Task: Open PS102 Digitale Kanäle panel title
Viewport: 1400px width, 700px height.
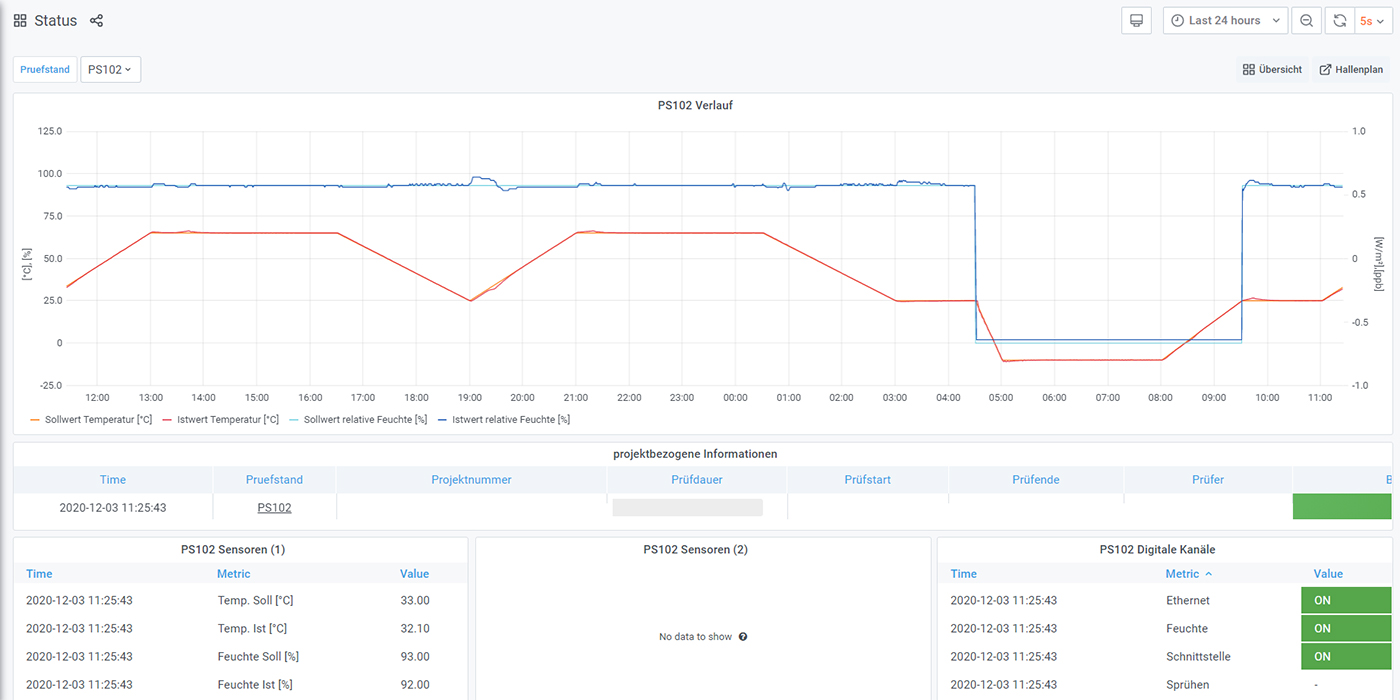Action: coord(1157,549)
